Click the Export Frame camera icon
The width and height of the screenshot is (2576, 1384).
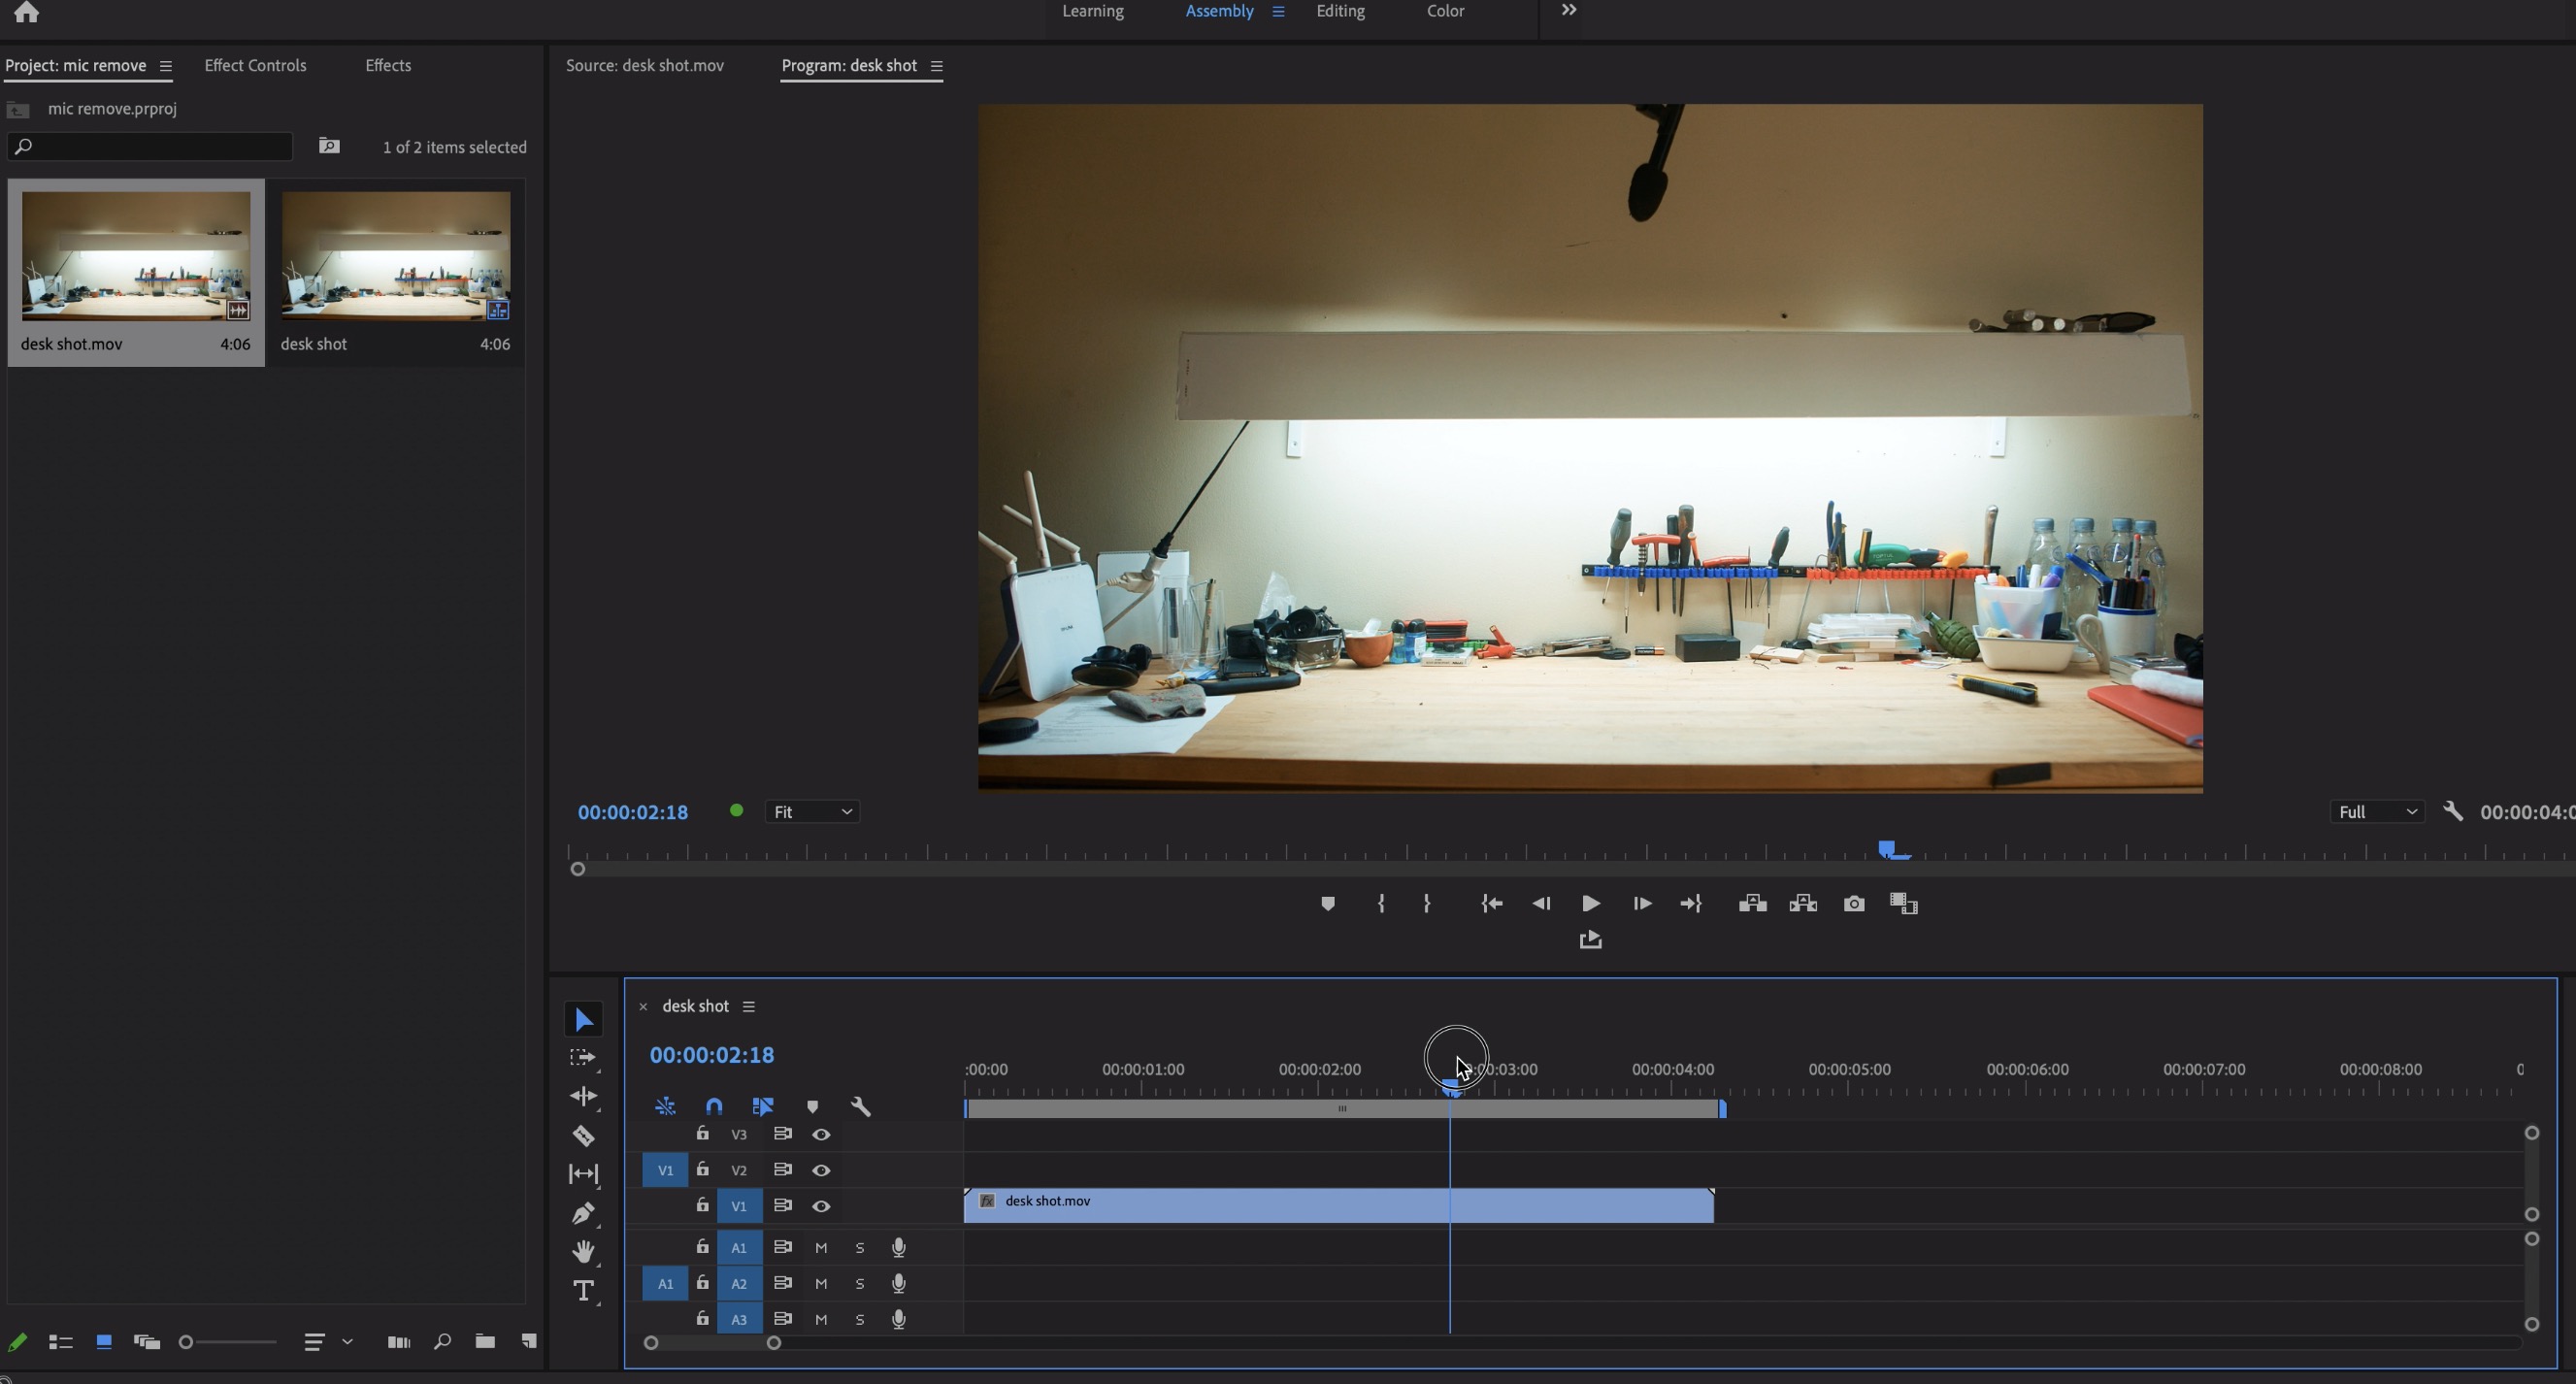point(1853,904)
